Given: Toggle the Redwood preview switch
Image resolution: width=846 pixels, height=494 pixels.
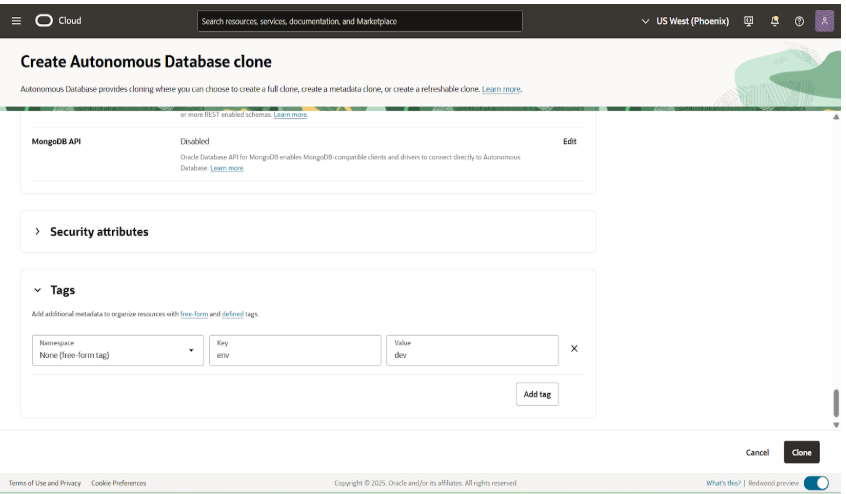Looking at the screenshot, I should tap(816, 483).
